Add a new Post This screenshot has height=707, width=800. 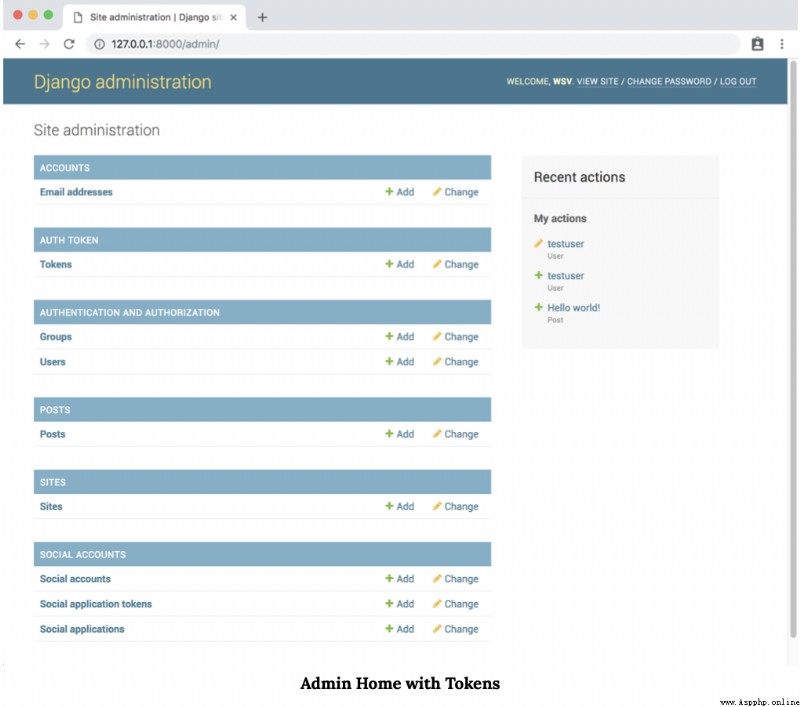tap(399, 434)
